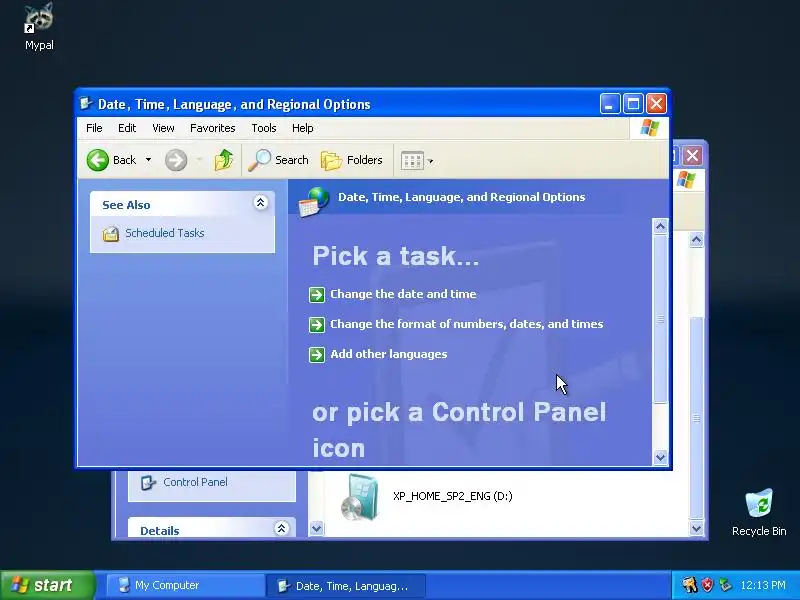Open Control Panel link in My Computer
The height and width of the screenshot is (600, 800).
pos(195,482)
